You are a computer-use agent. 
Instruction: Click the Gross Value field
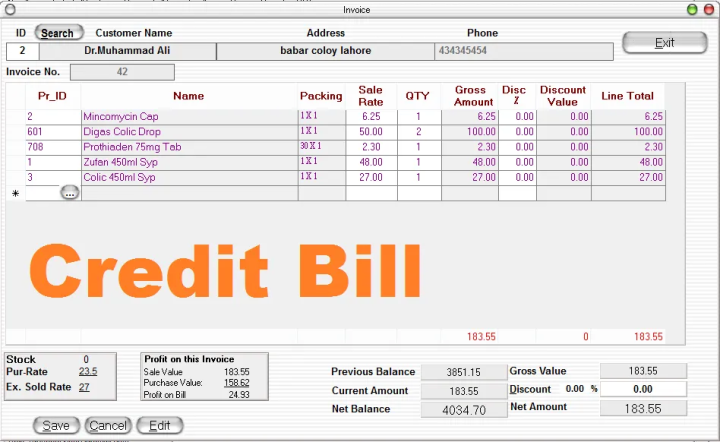pyautogui.click(x=643, y=371)
